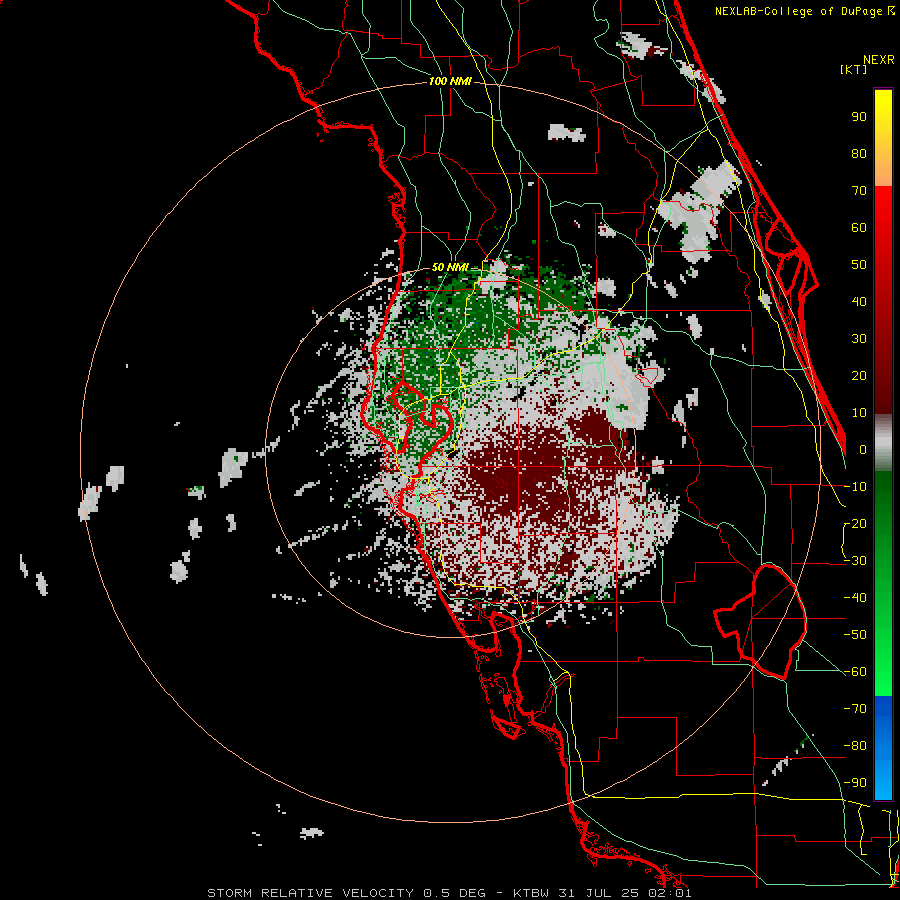Select the positive 60 scale value

859,228
